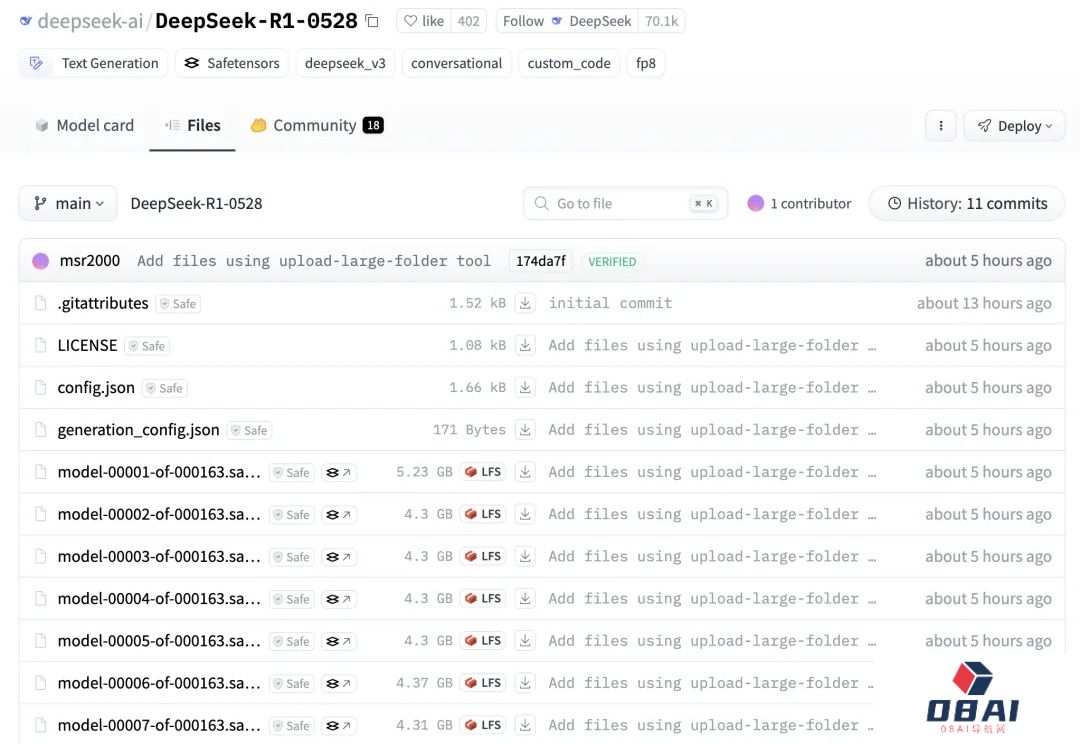Viewport: 1080px width, 744px height.
Task: Open generation_config.json file
Action: click(138, 430)
